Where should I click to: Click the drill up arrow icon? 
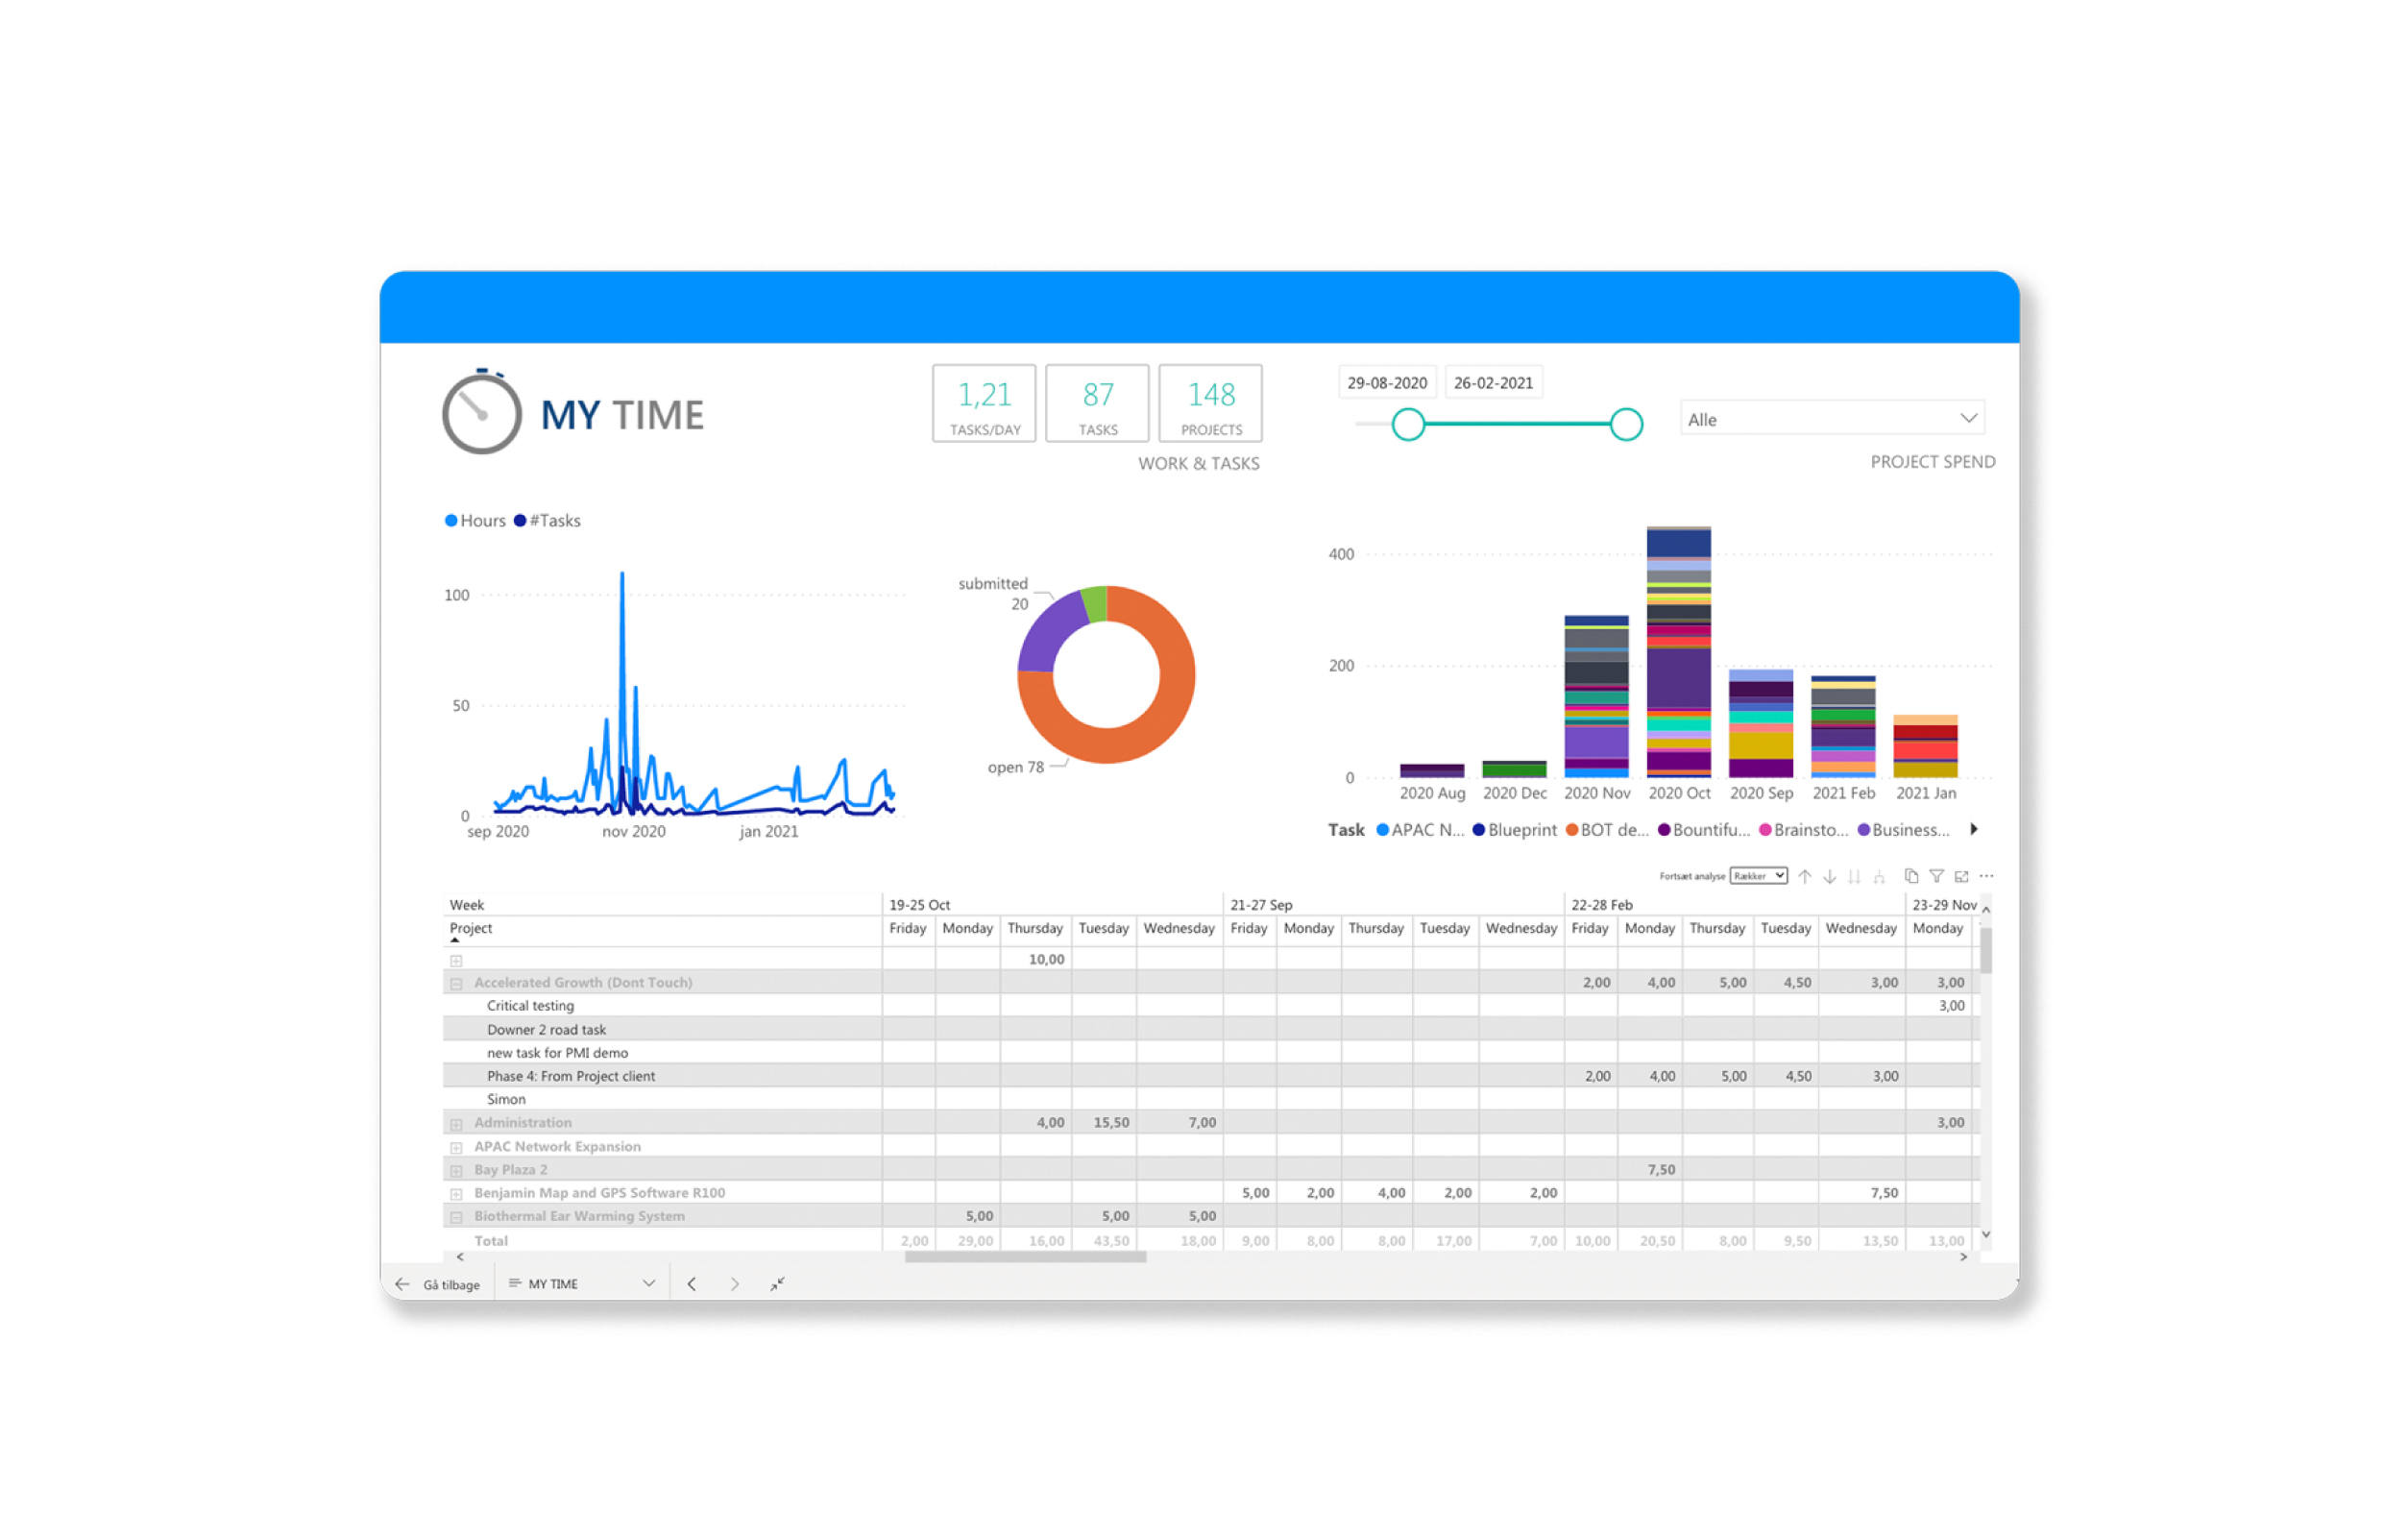tap(1804, 877)
